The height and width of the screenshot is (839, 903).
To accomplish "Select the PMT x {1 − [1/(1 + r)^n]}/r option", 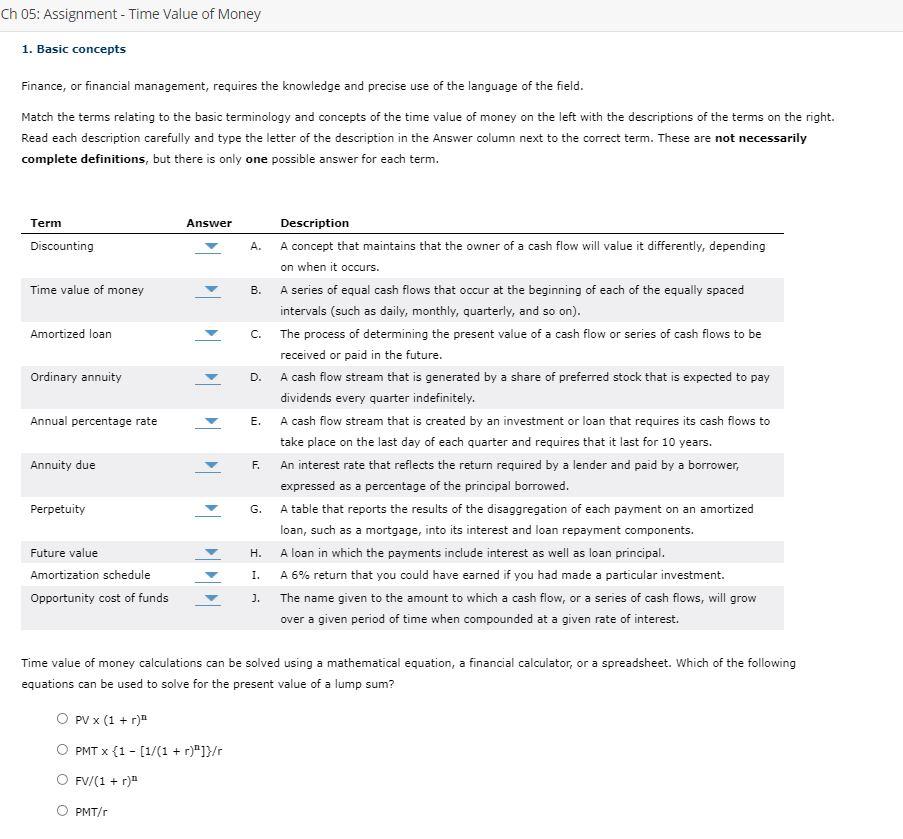I will coord(61,749).
